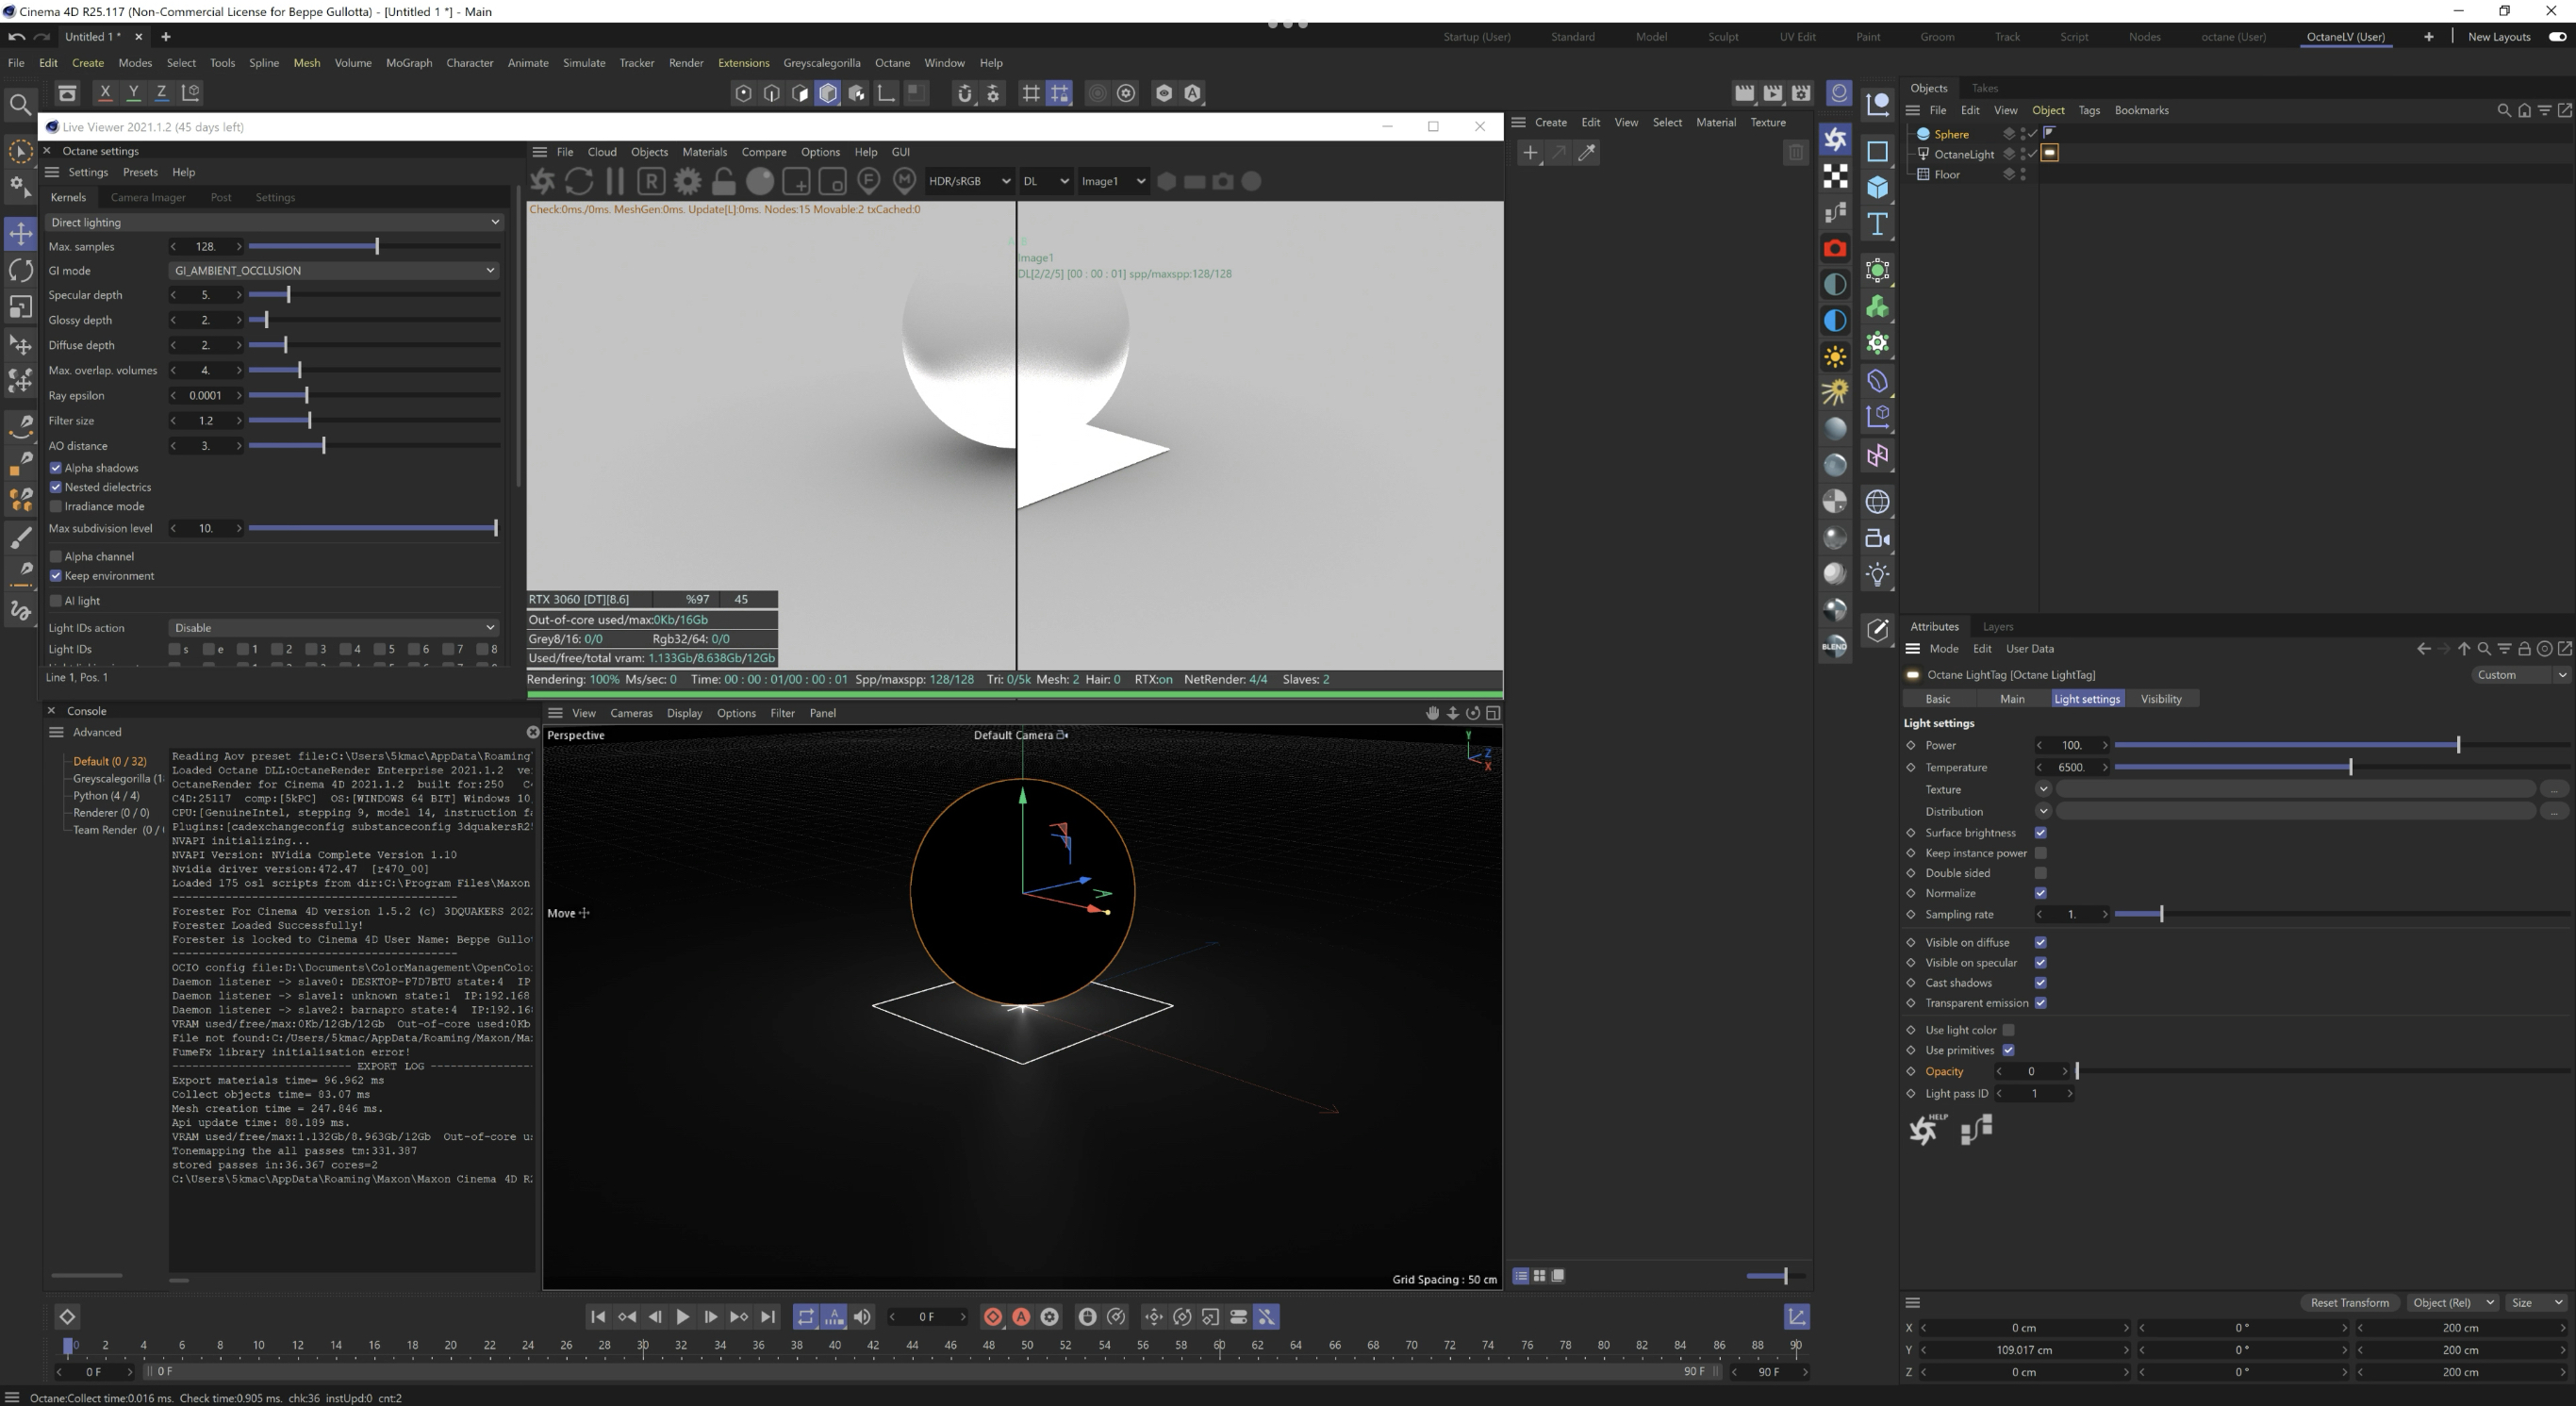Viewport: 2576px width, 1406px height.
Task: Toggle the Live Viewer lock resolution icon
Action: pos(724,181)
